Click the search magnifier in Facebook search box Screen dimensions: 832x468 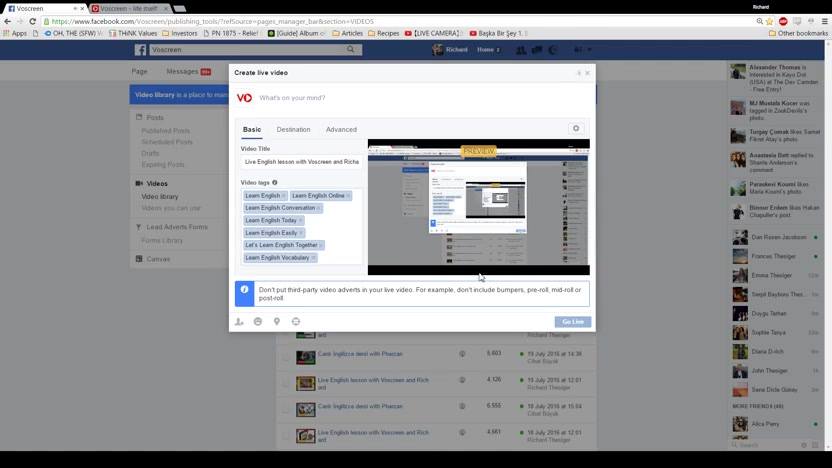[x=351, y=49]
